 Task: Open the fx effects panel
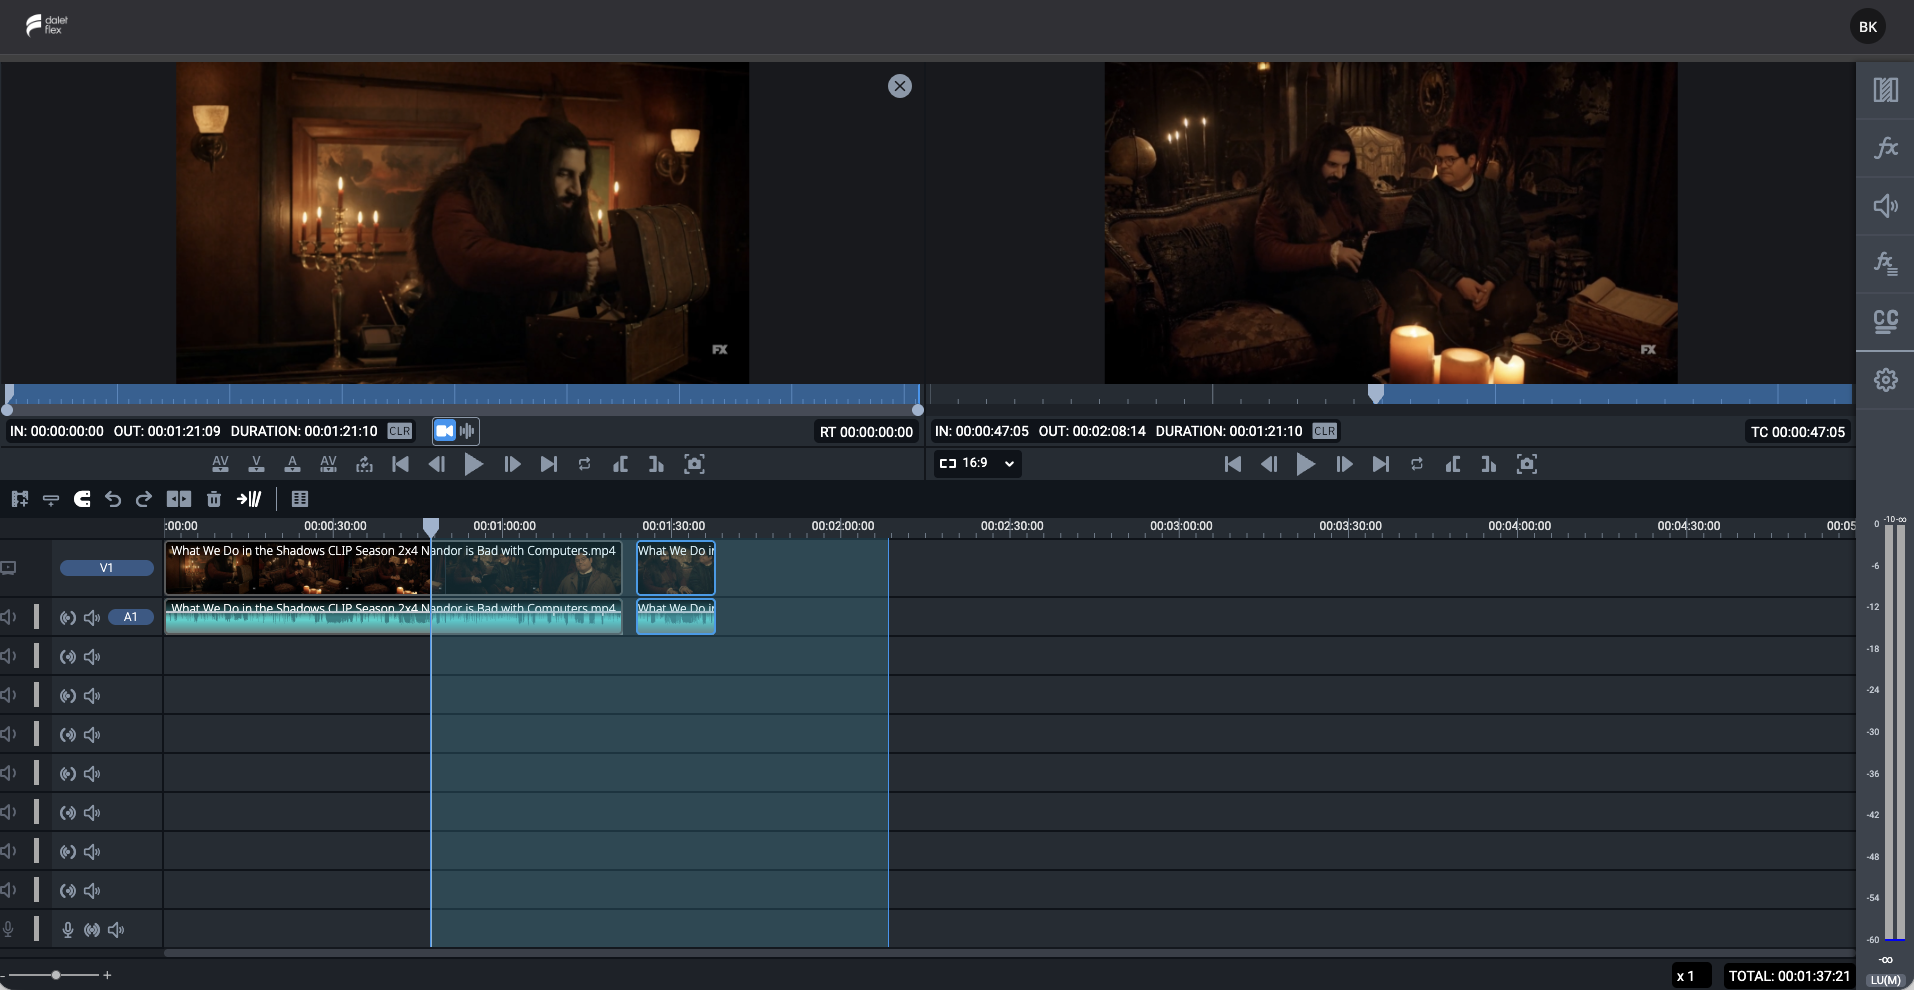[x=1885, y=148]
